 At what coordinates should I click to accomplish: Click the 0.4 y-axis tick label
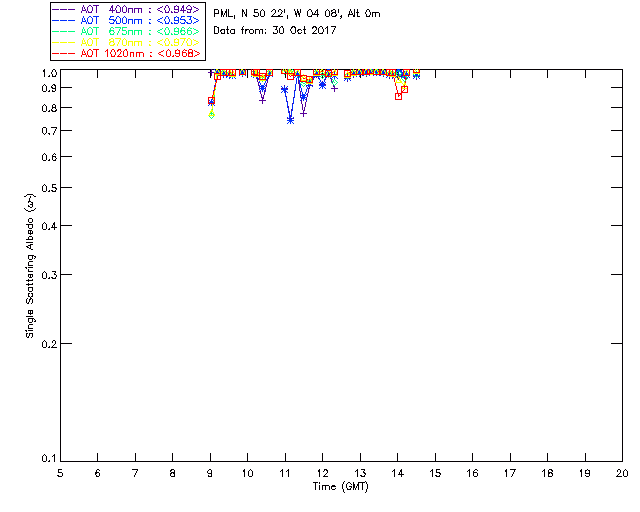click(49, 226)
